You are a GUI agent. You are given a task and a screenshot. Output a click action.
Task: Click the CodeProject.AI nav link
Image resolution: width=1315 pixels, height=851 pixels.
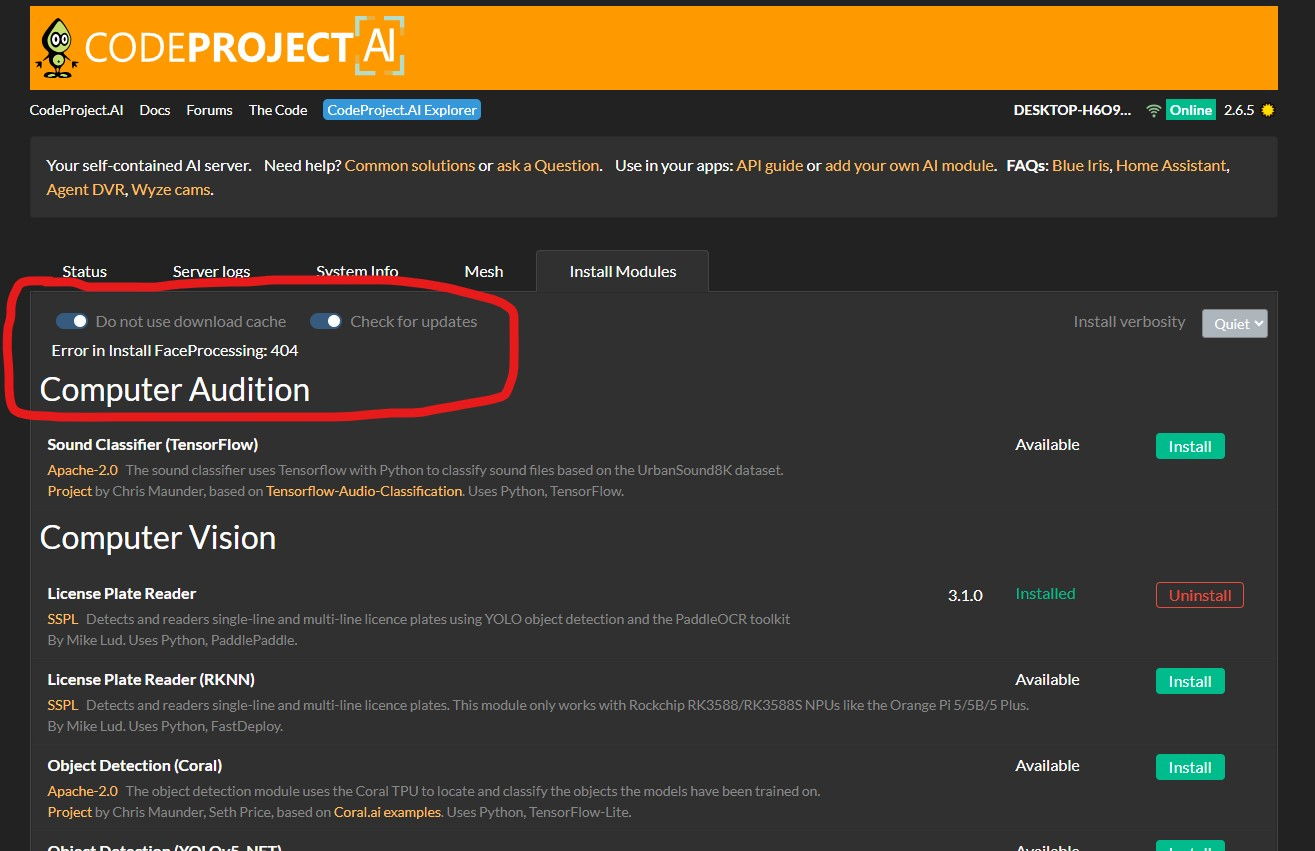77,110
